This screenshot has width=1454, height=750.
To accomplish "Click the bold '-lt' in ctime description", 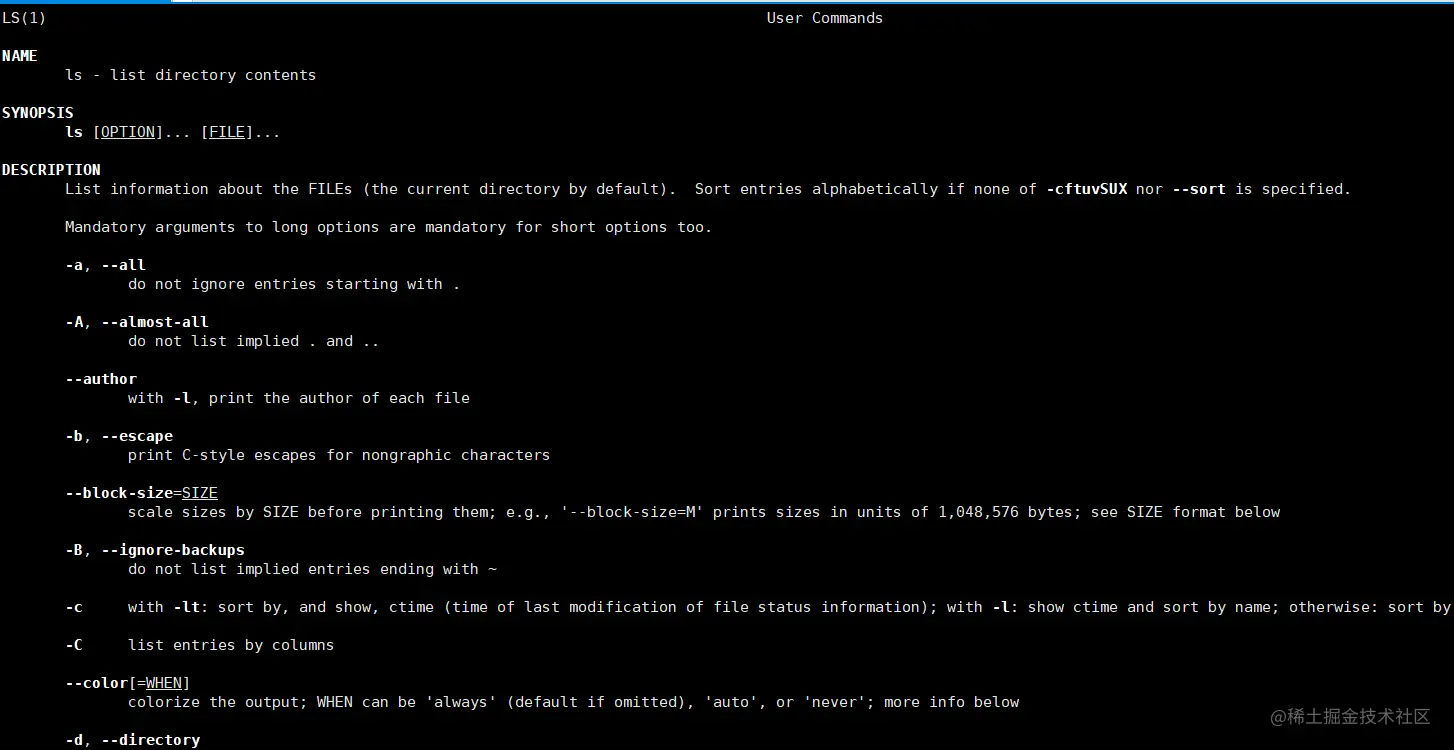I will click(187, 607).
